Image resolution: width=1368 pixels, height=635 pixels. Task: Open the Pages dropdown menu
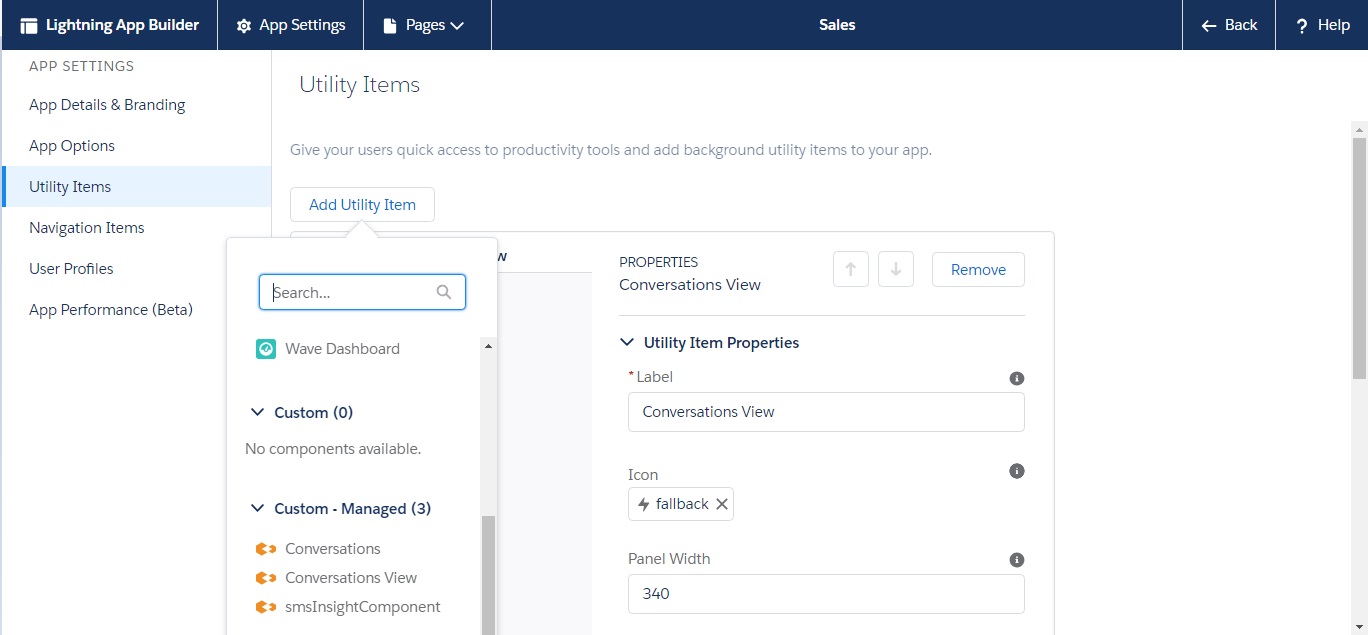(x=427, y=25)
